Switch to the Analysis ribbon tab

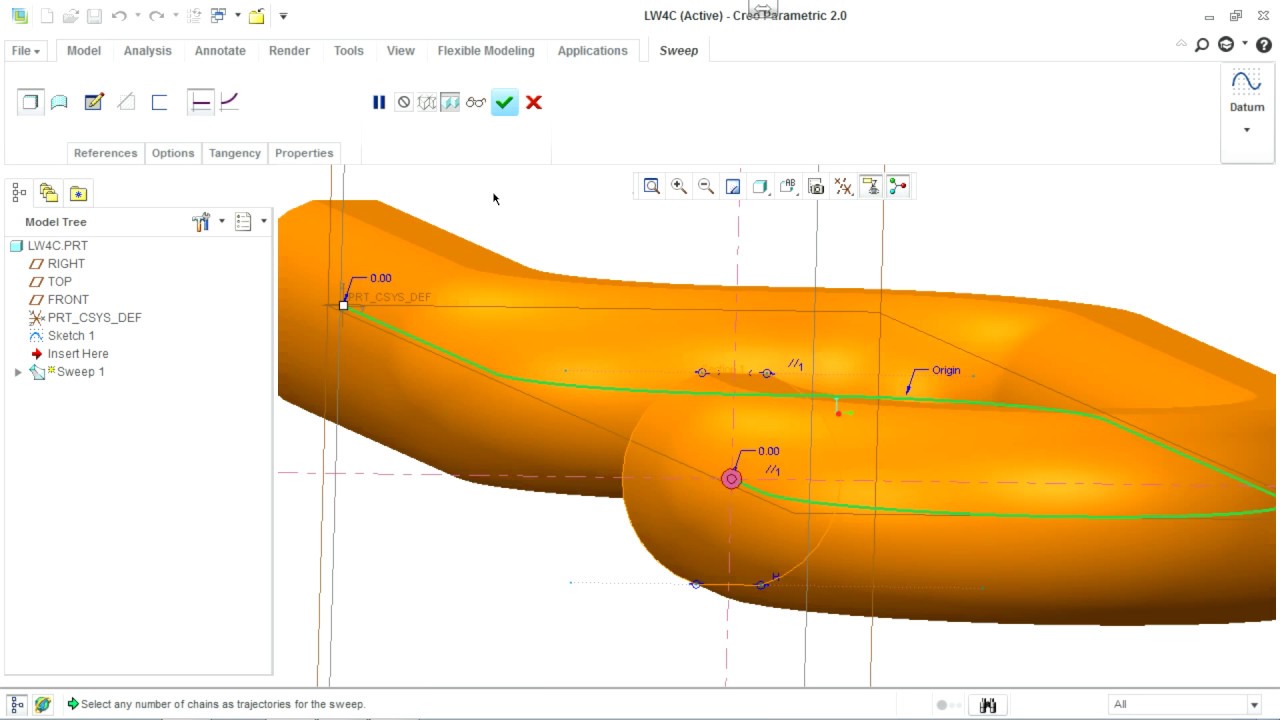coord(147,51)
